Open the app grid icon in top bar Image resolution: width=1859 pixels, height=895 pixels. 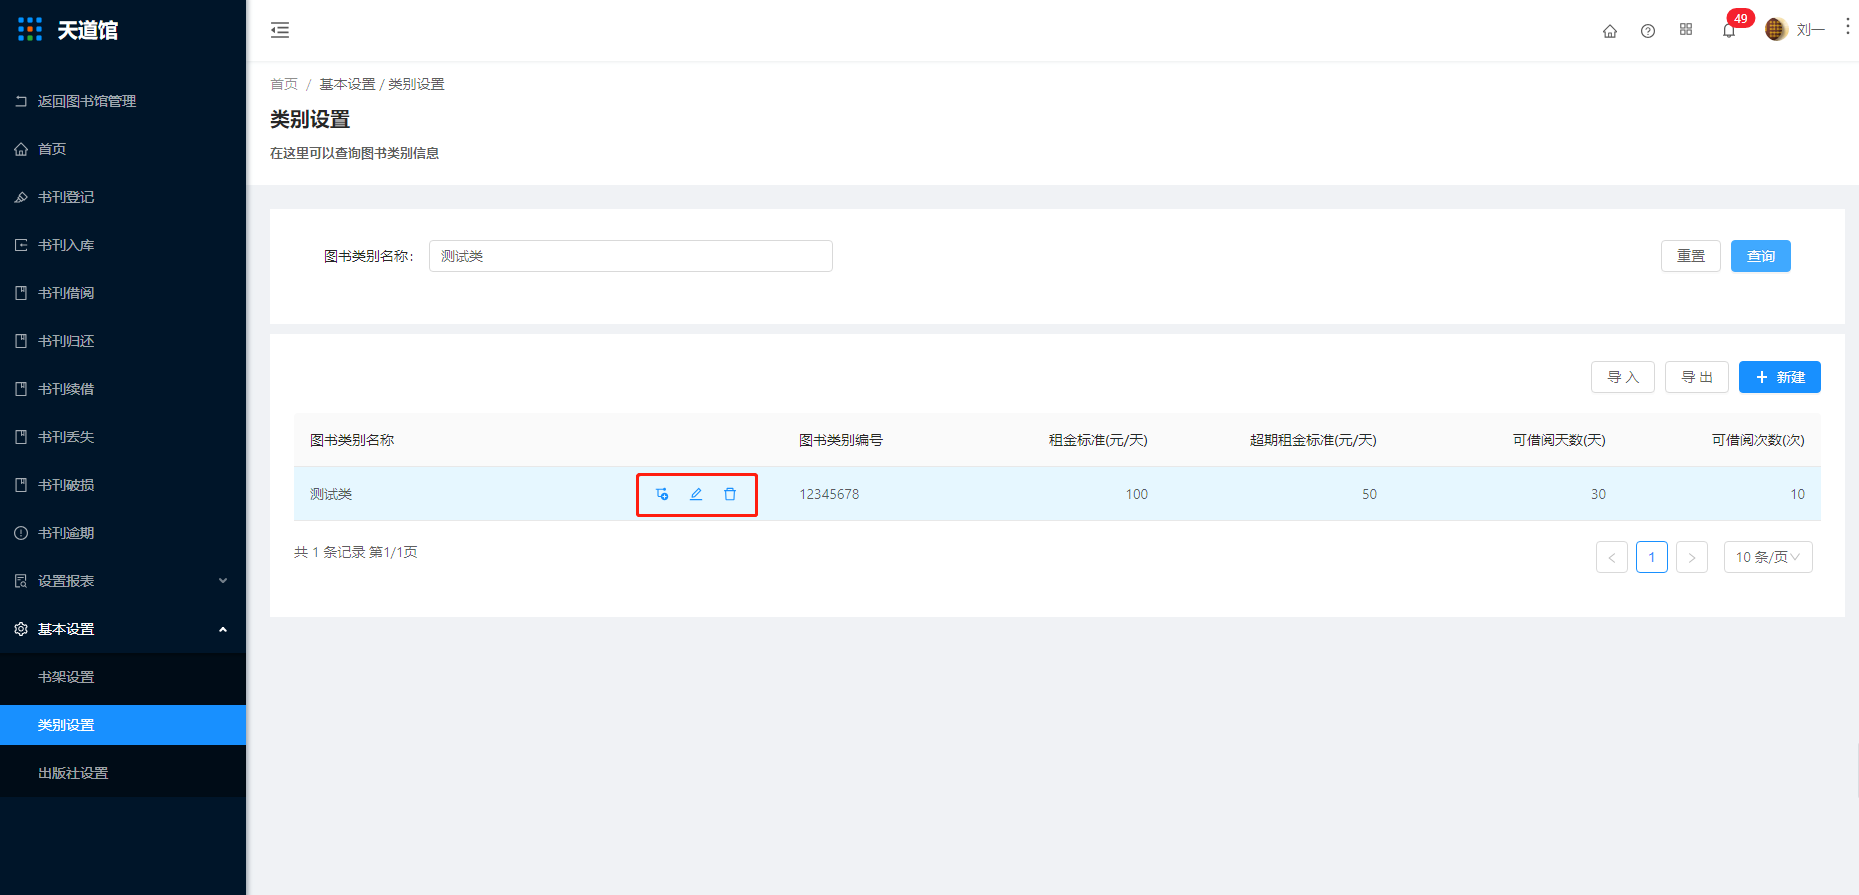1686,30
